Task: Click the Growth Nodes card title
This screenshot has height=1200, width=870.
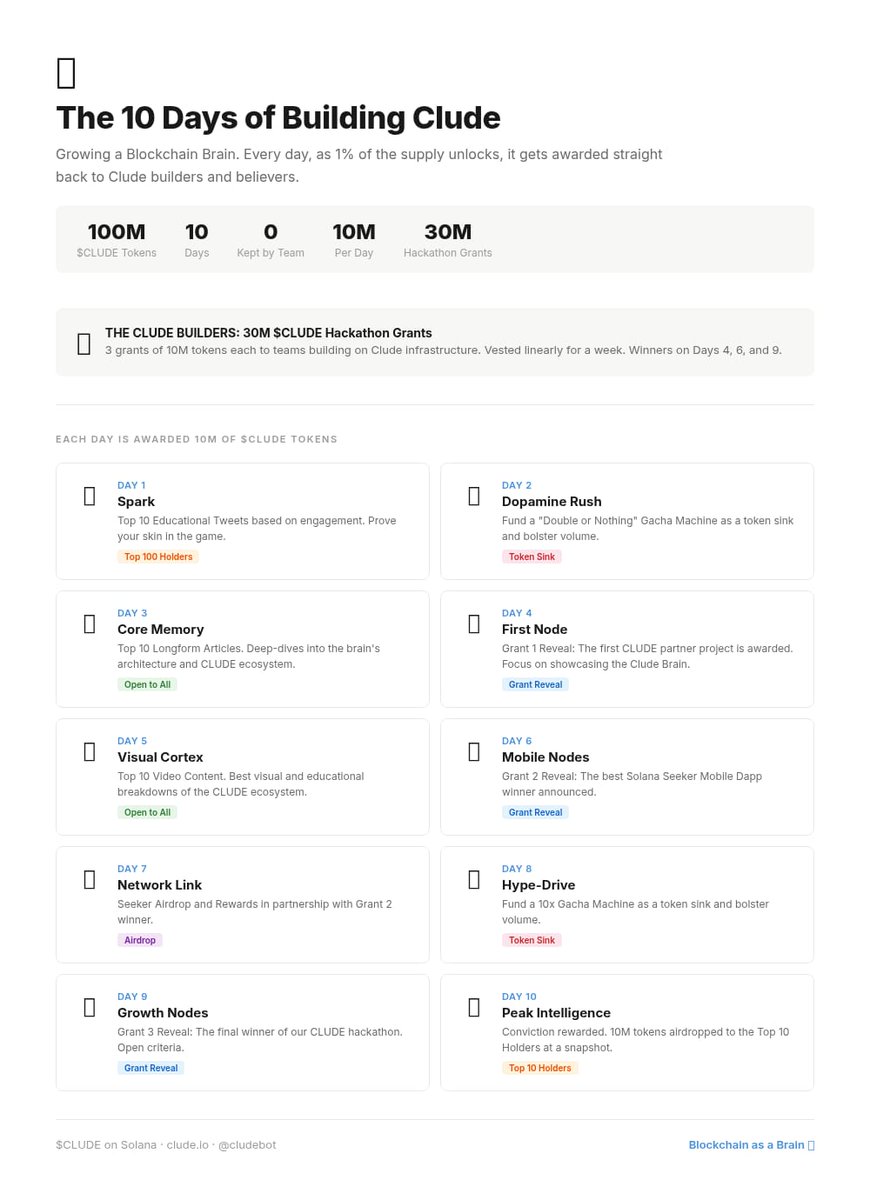Action: click(x=162, y=1014)
